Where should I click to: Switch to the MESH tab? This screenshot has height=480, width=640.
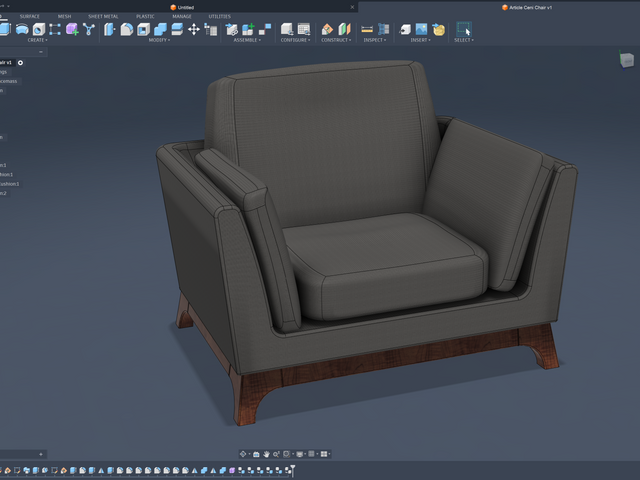(x=64, y=16)
